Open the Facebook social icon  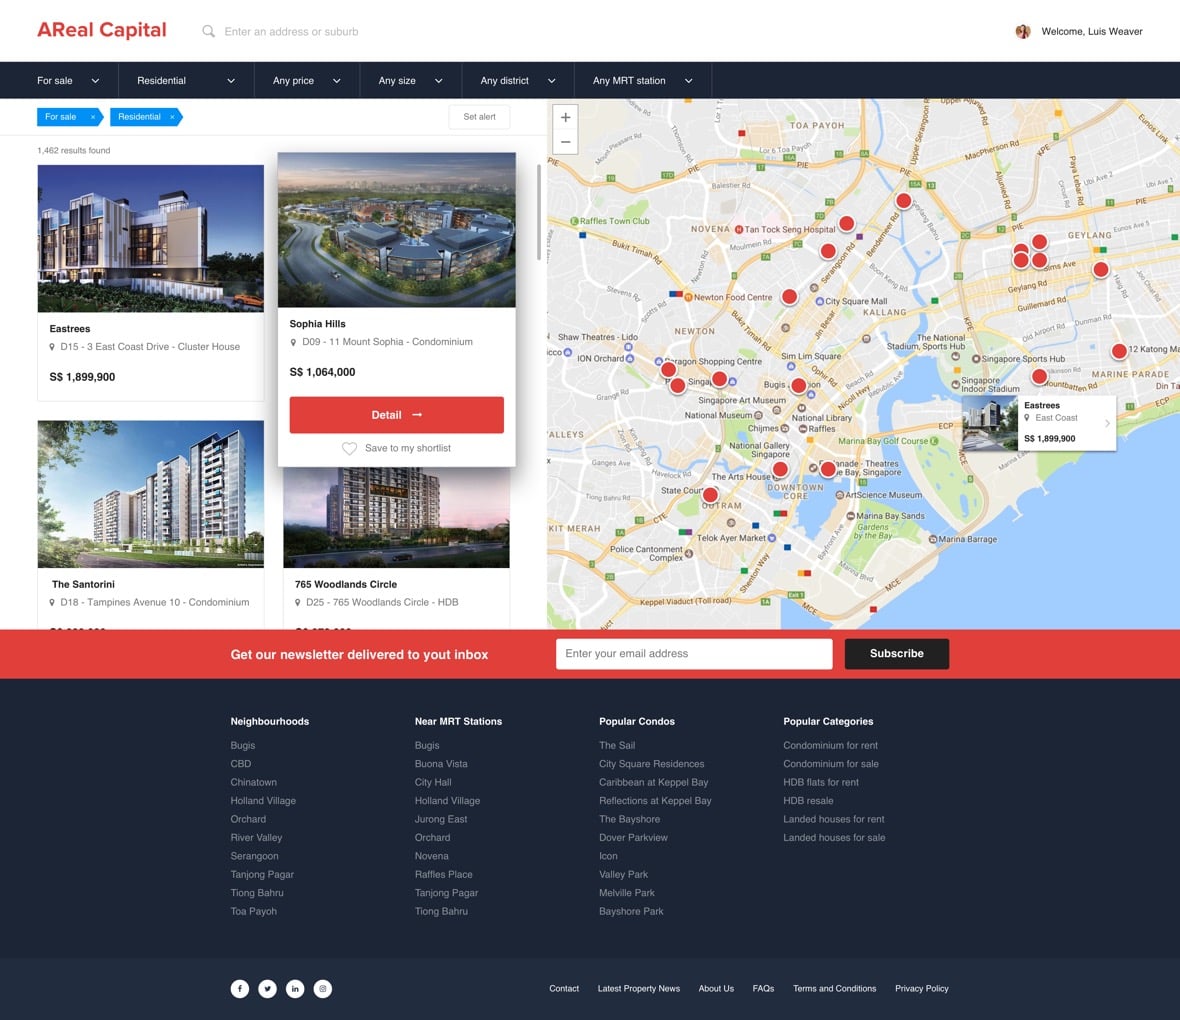[x=239, y=988]
